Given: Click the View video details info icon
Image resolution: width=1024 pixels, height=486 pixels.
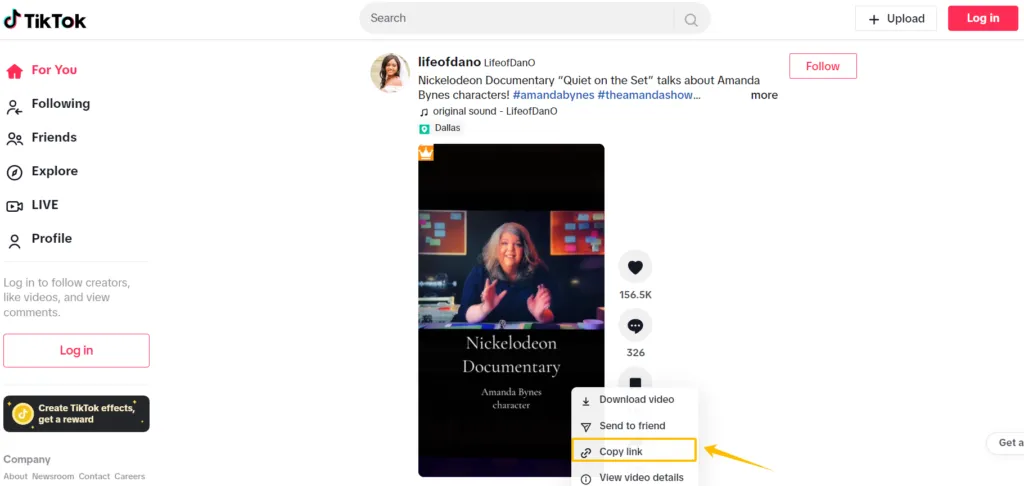Looking at the screenshot, I should click(x=586, y=479).
